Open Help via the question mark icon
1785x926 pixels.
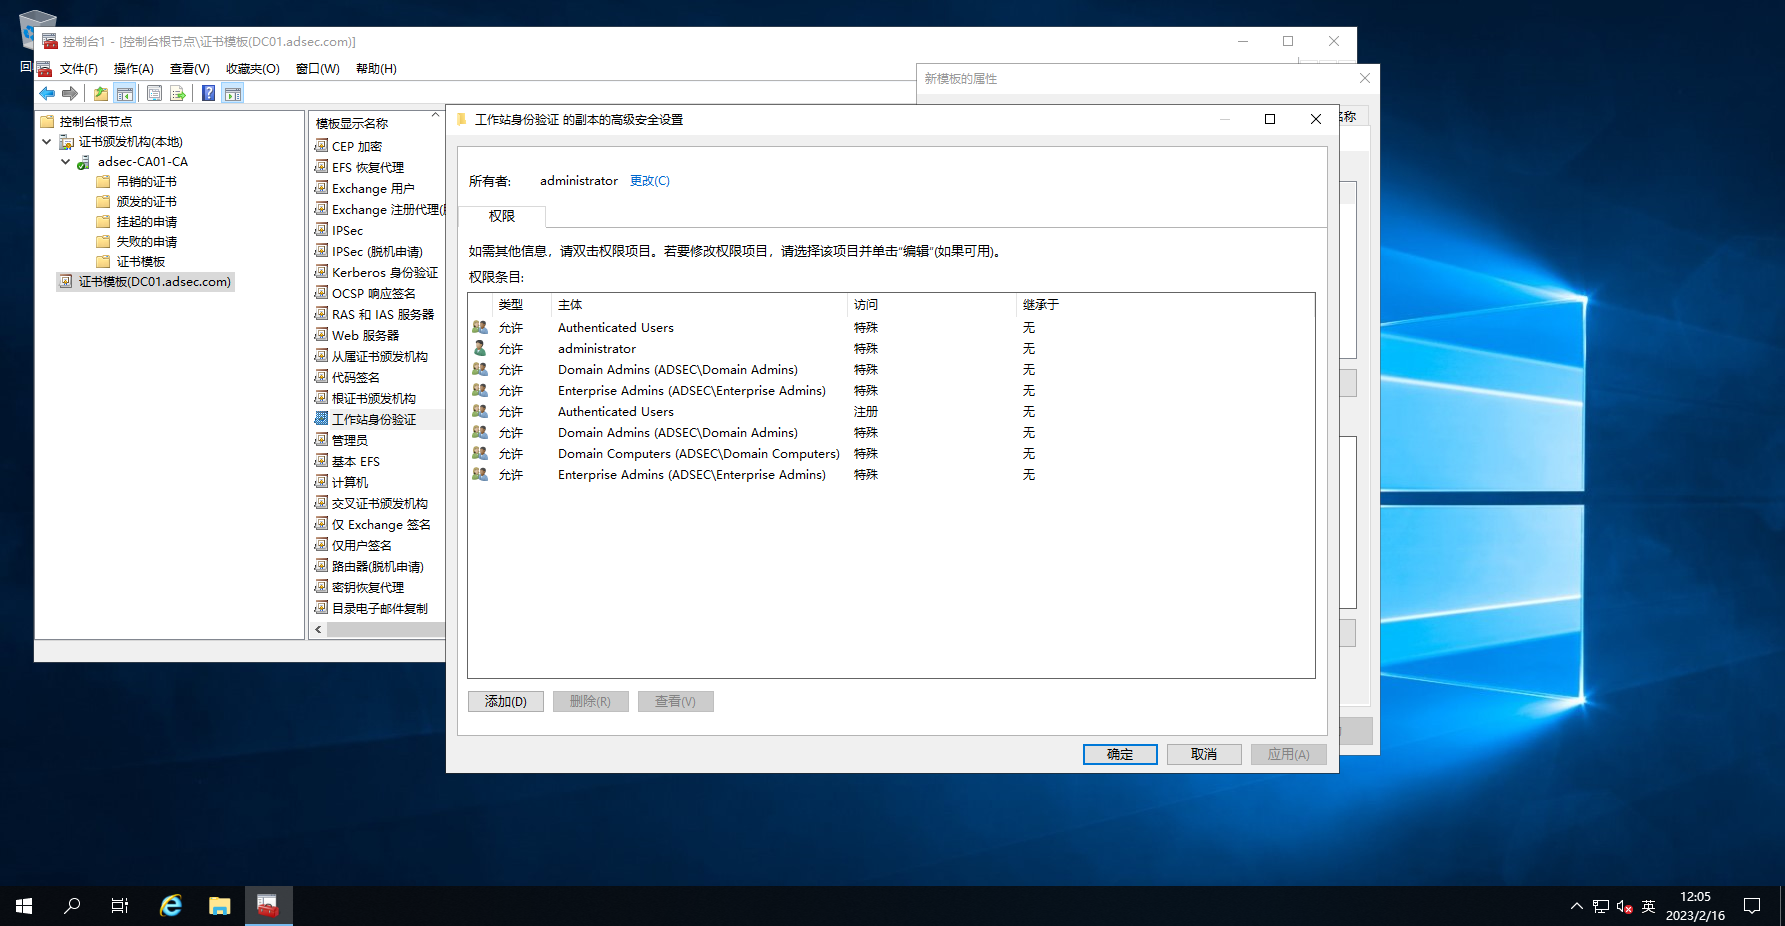[x=208, y=94]
